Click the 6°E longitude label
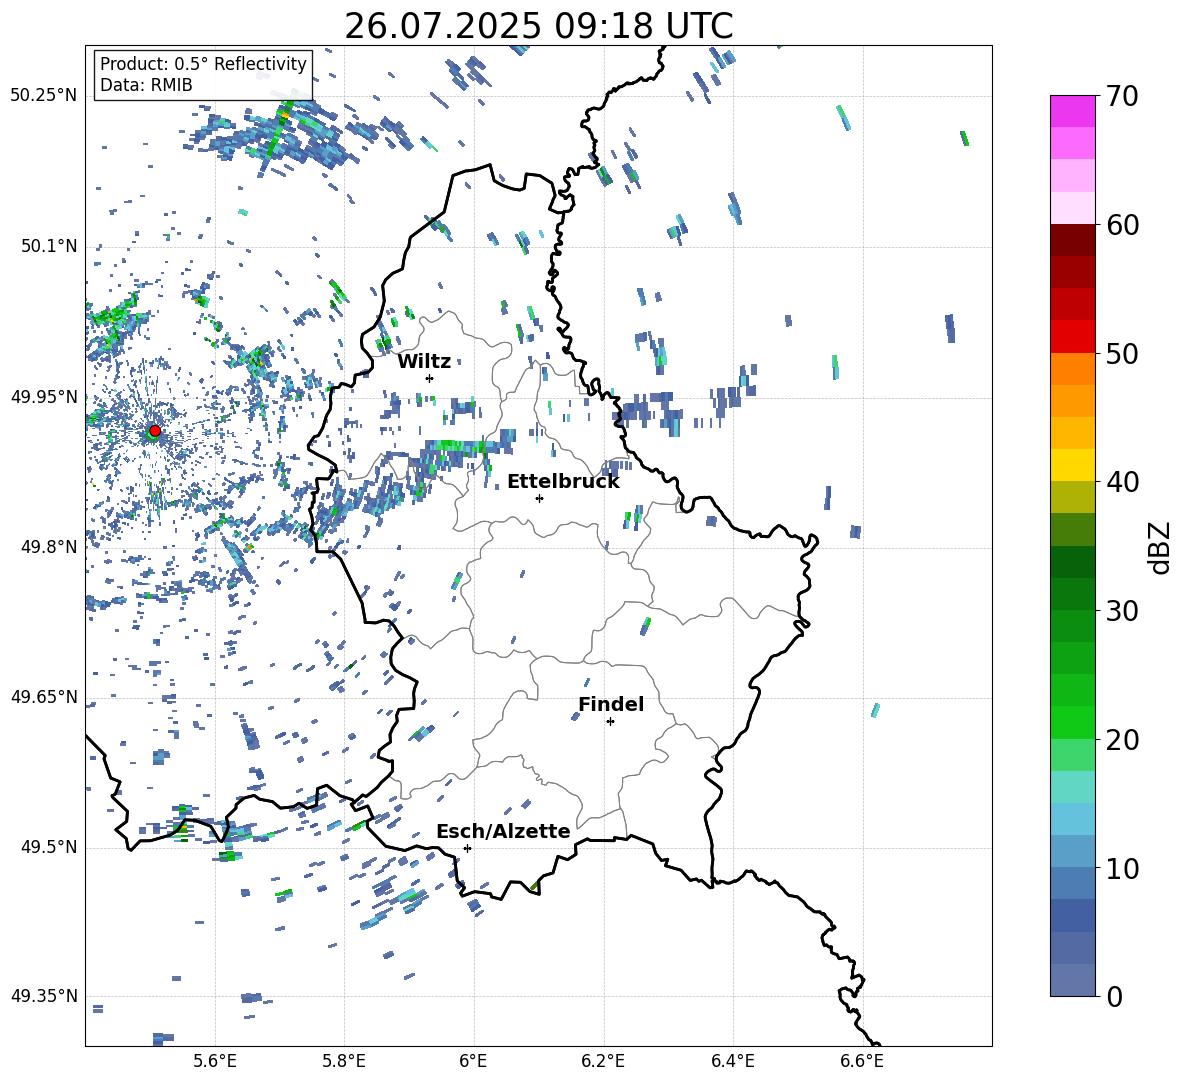This screenshot has width=1184, height=1081. pos(473,1061)
